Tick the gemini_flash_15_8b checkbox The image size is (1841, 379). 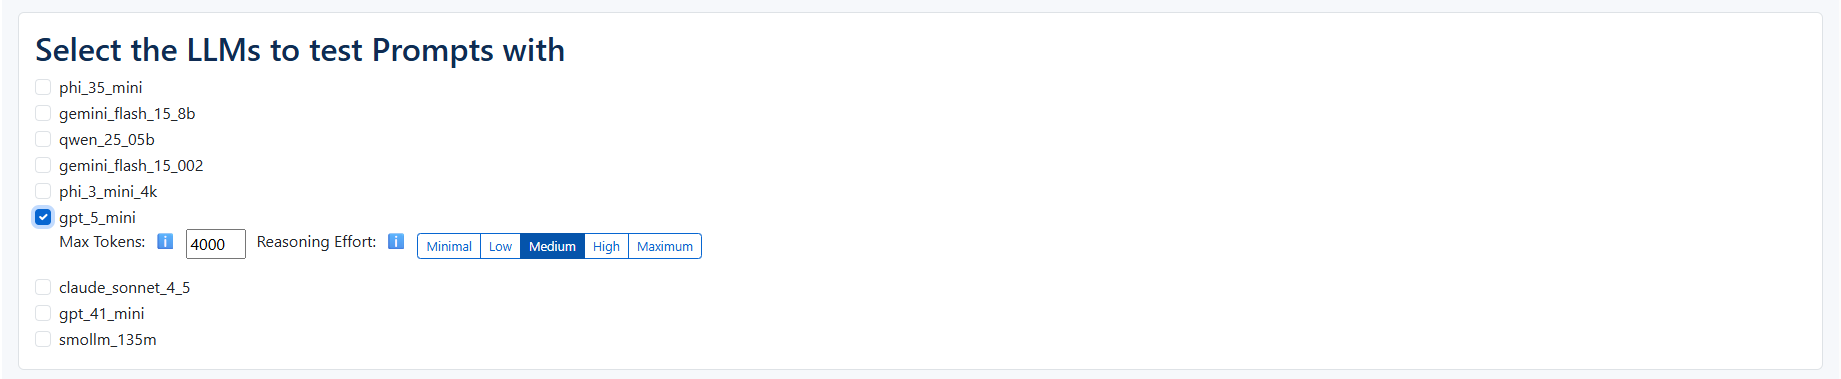pos(43,113)
